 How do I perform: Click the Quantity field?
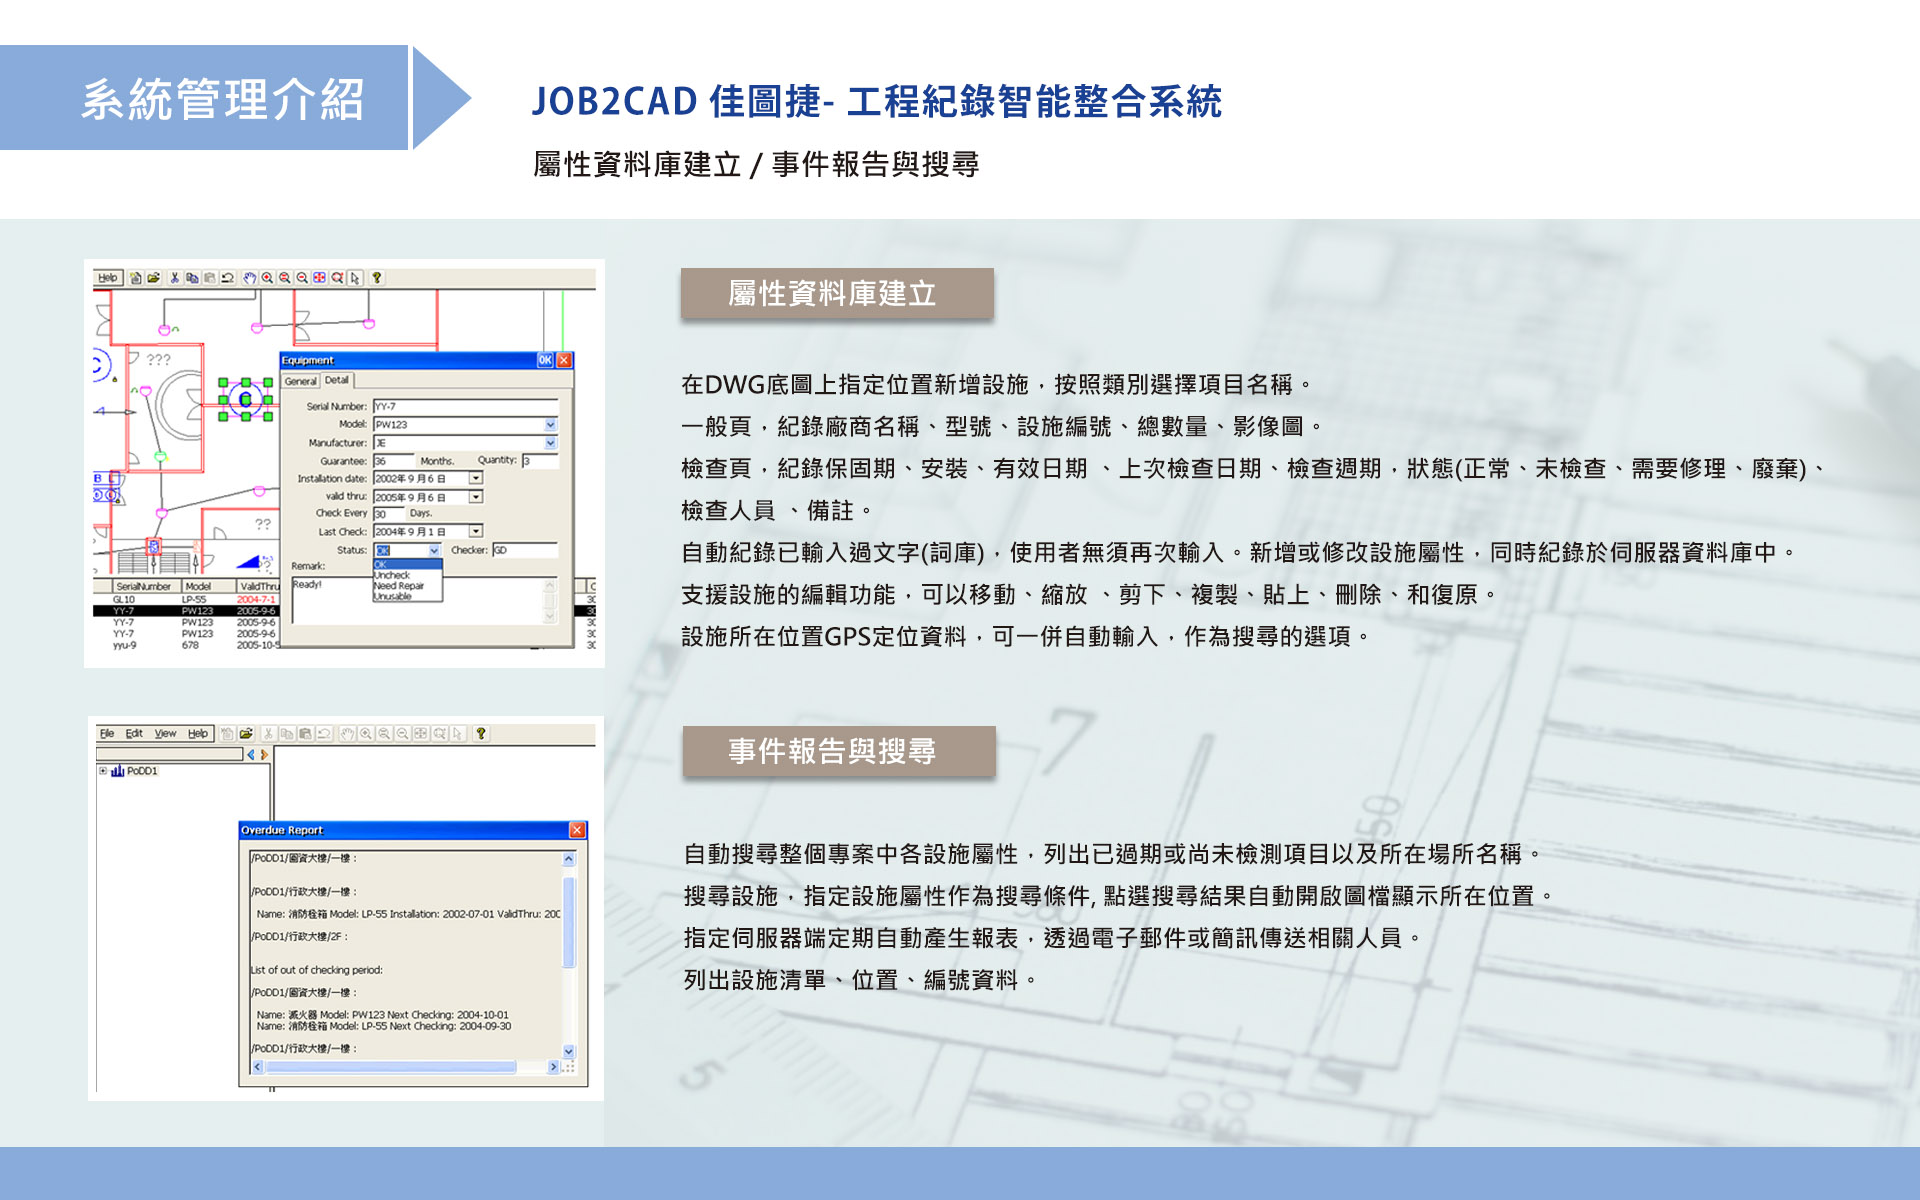(x=540, y=461)
